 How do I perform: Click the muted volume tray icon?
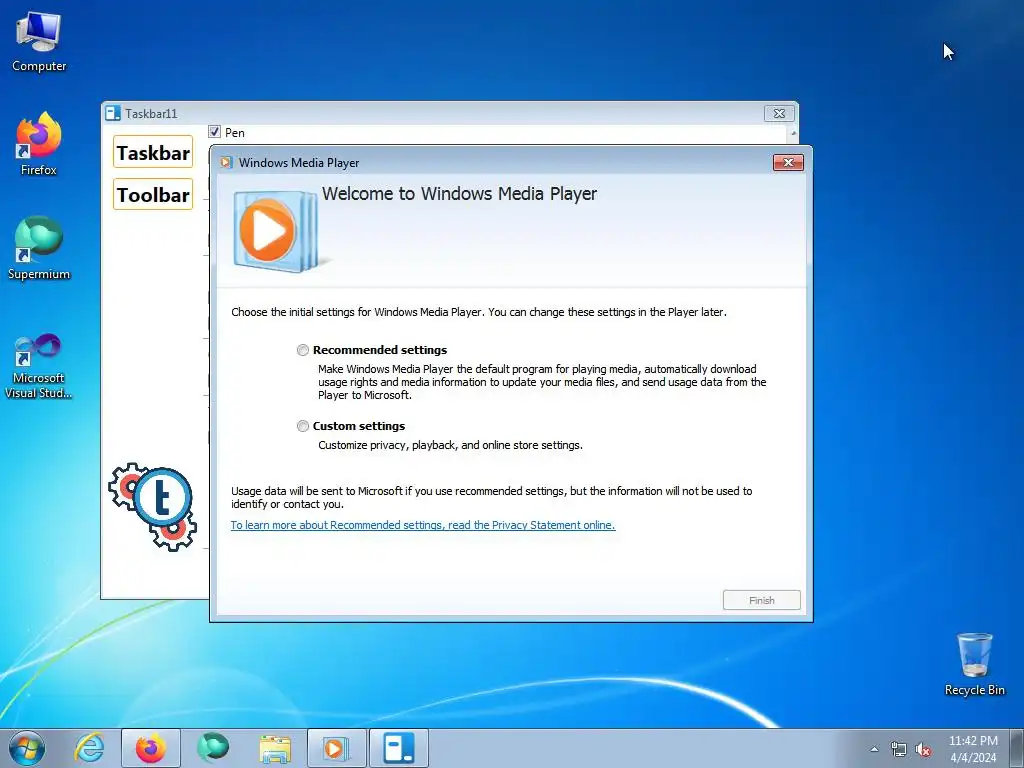pos(923,749)
